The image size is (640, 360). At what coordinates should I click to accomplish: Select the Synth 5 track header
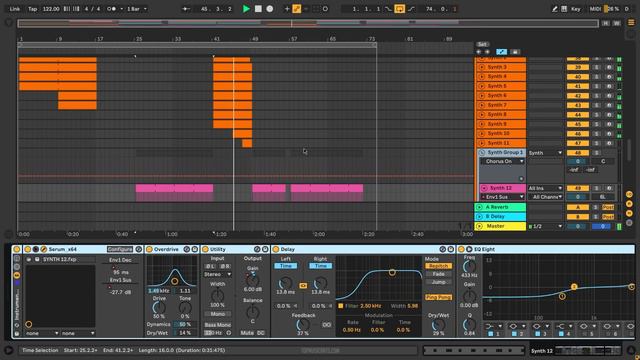[501, 86]
